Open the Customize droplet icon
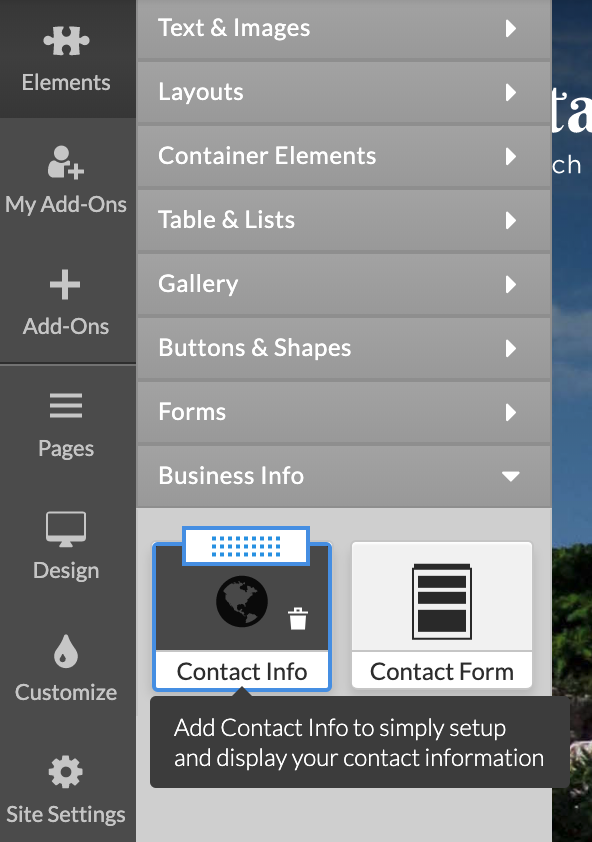592x842 pixels. (x=66, y=651)
